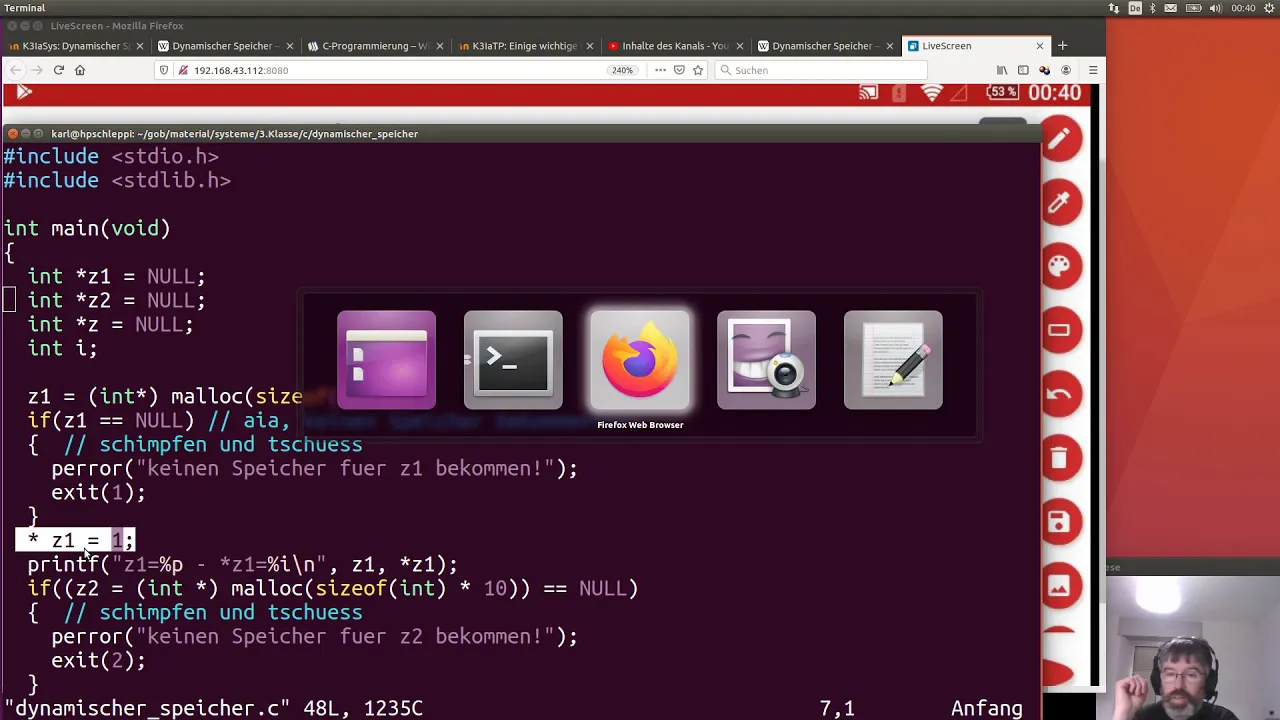The height and width of the screenshot is (720, 1280).
Task: Click the line 'int *z = NULL;'
Action: pos(110,324)
